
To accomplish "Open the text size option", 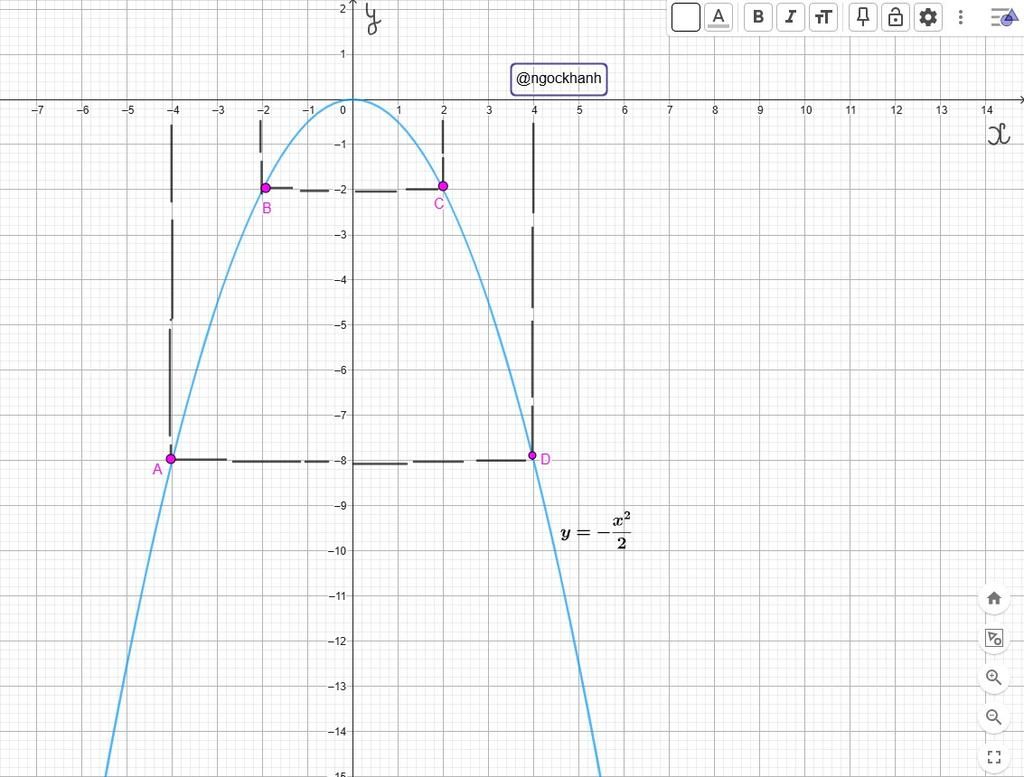I will (x=824, y=17).
